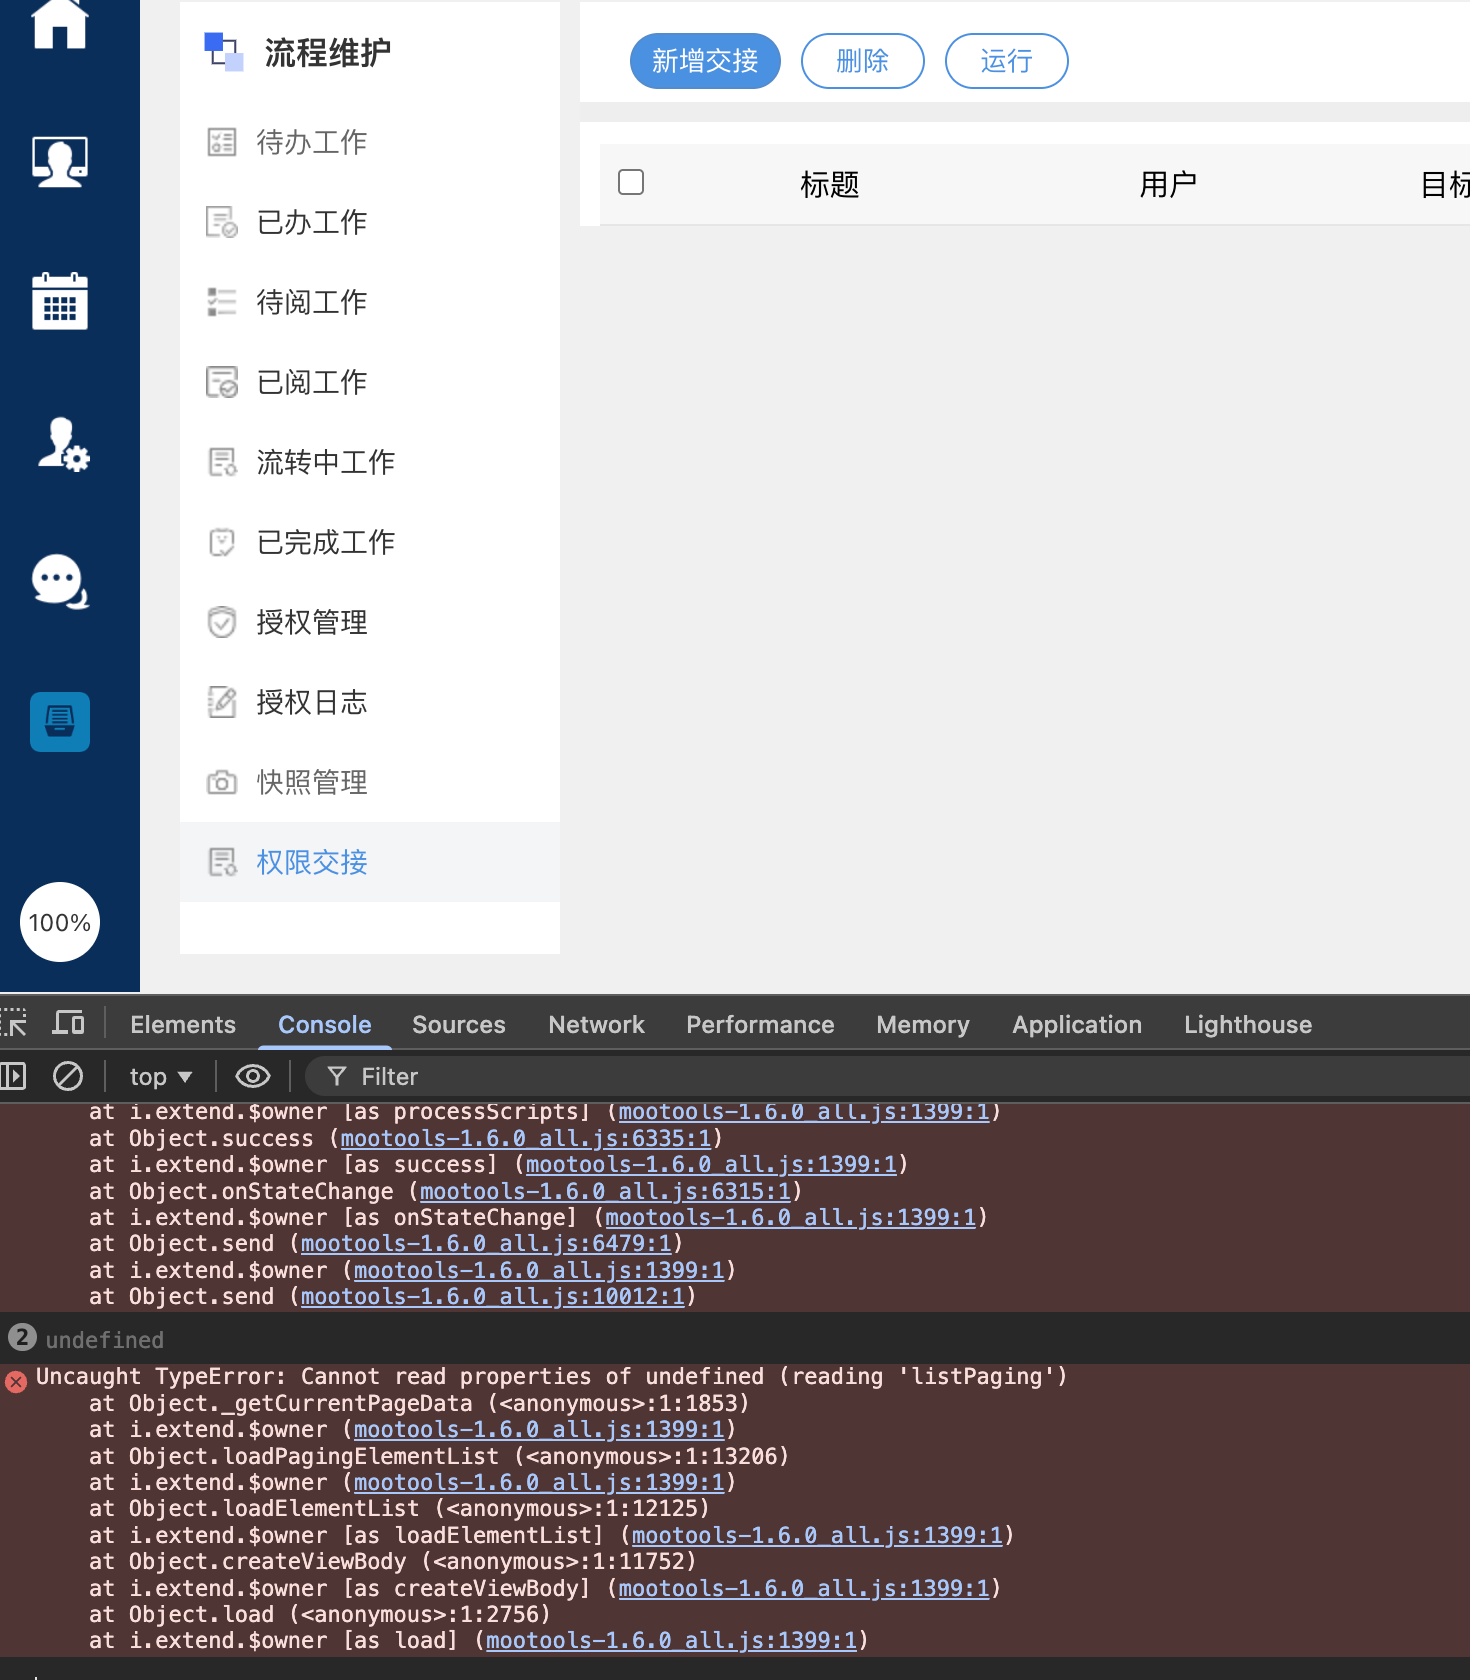Image resolution: width=1470 pixels, height=1680 pixels.
Task: Click icon beside 流转中工作
Action: pyautogui.click(x=222, y=462)
